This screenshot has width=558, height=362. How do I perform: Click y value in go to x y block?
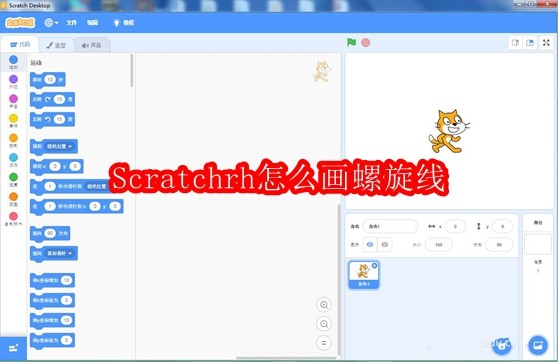(75, 166)
